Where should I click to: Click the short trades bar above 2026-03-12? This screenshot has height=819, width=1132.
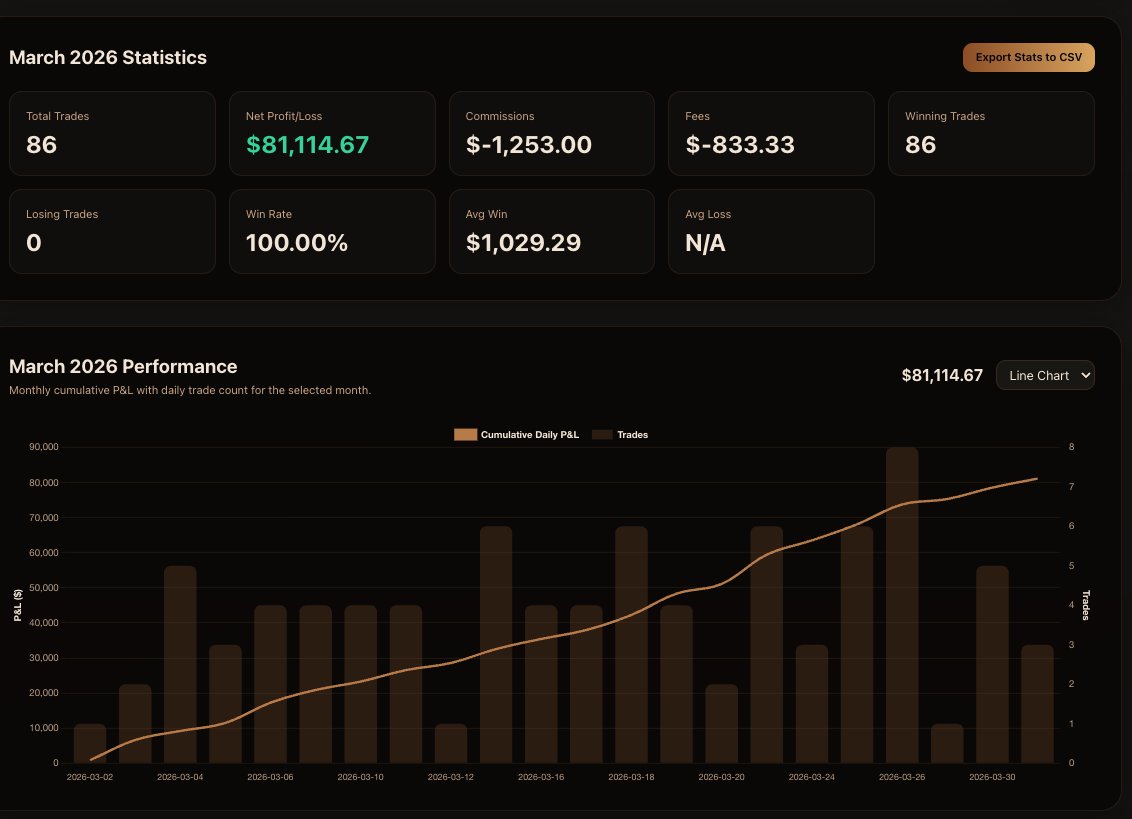[450, 743]
